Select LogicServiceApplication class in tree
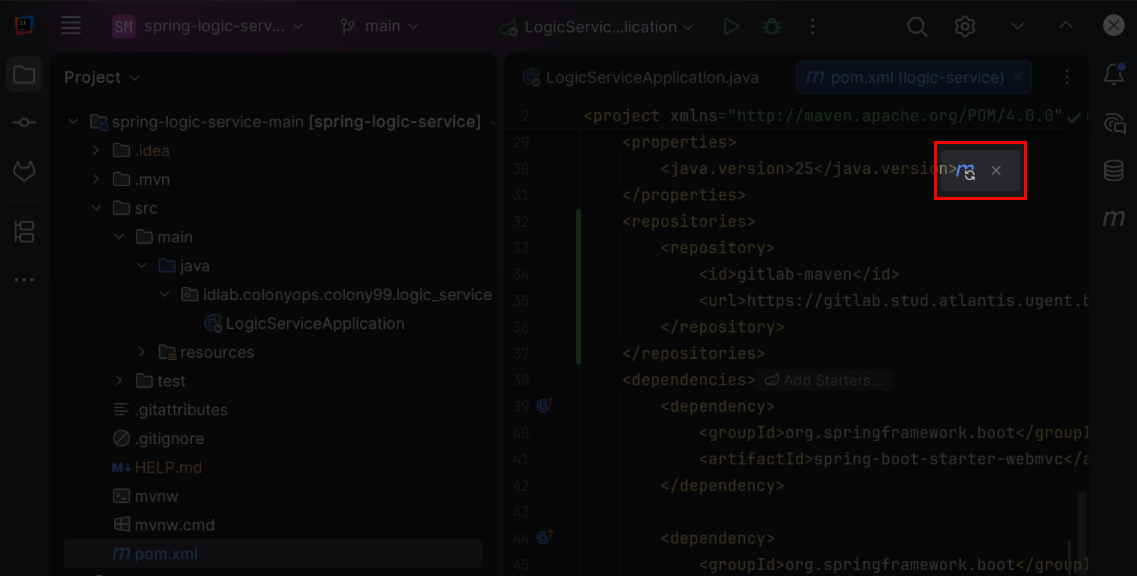Screen dimensions: 1137x576 (x=305, y=324)
